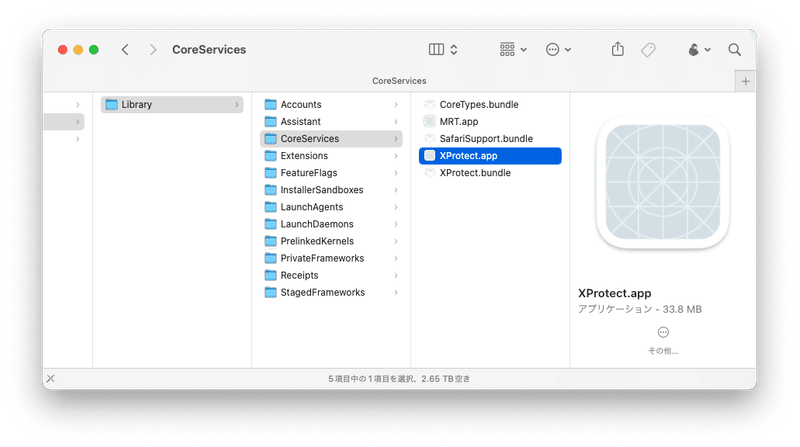Expand the group-by dropdown arrow
800x447 pixels.
coord(523,50)
